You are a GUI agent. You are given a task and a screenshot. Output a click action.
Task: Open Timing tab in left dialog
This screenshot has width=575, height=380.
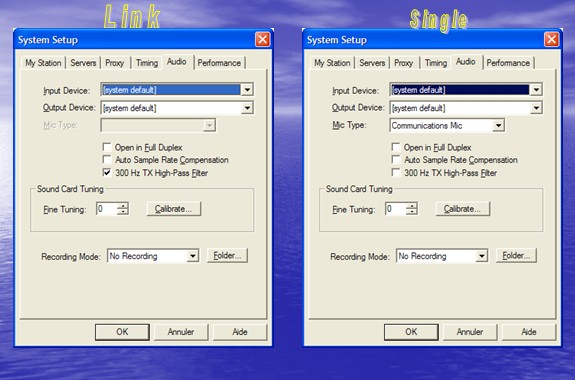click(147, 63)
